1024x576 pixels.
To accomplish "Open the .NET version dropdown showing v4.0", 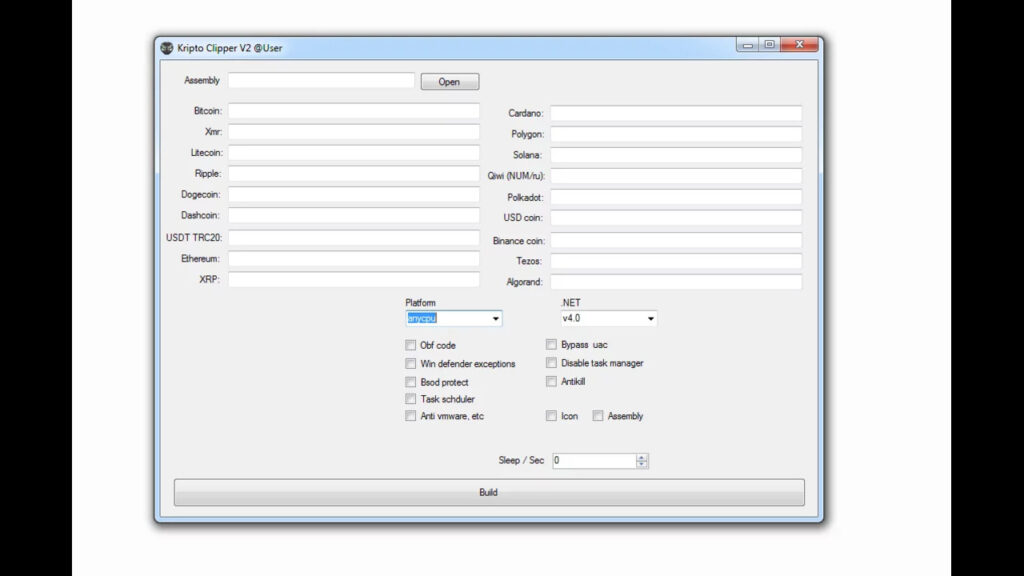I will [609, 318].
